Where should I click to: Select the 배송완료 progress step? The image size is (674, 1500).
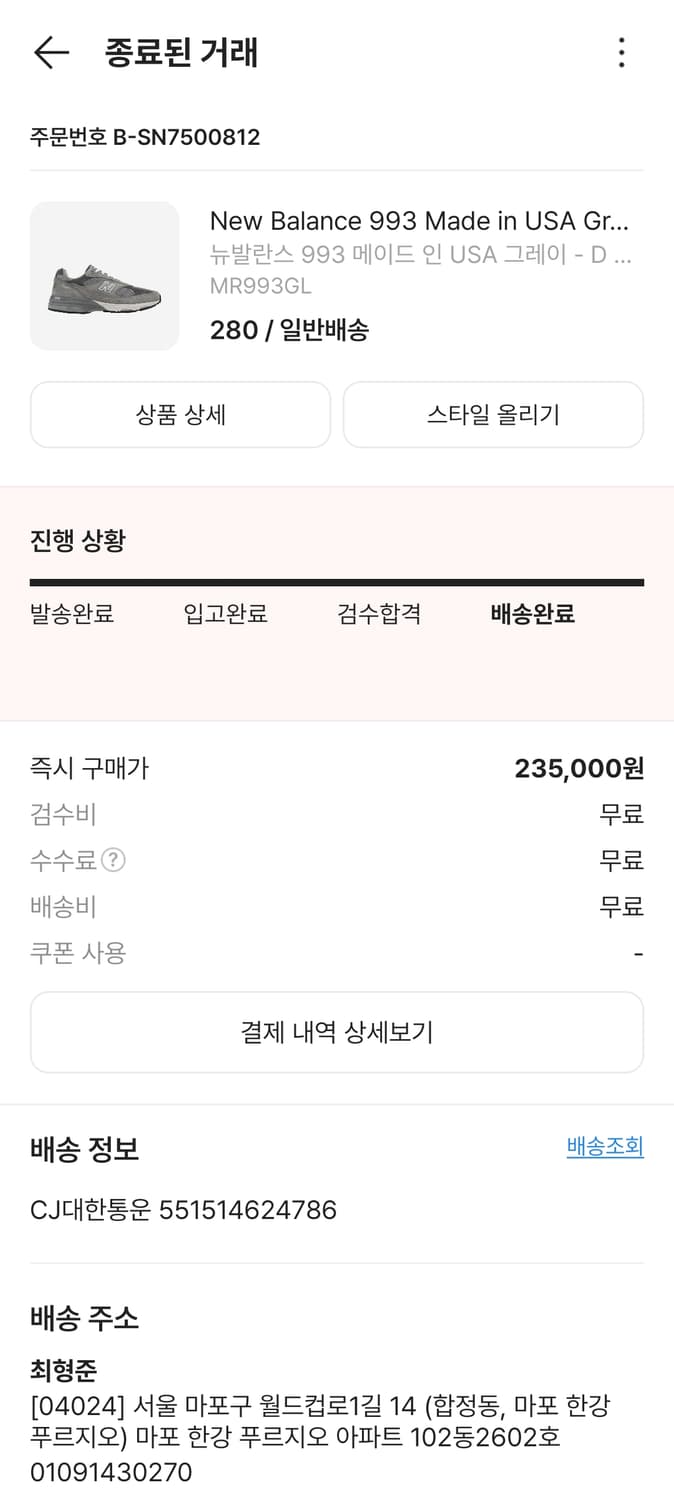coord(531,615)
